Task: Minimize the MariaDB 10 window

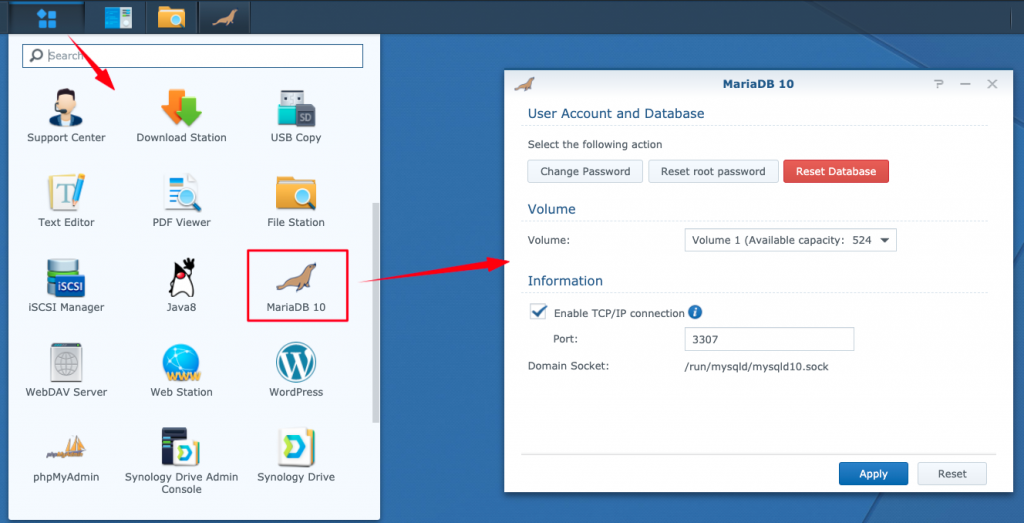Action: coord(965,84)
